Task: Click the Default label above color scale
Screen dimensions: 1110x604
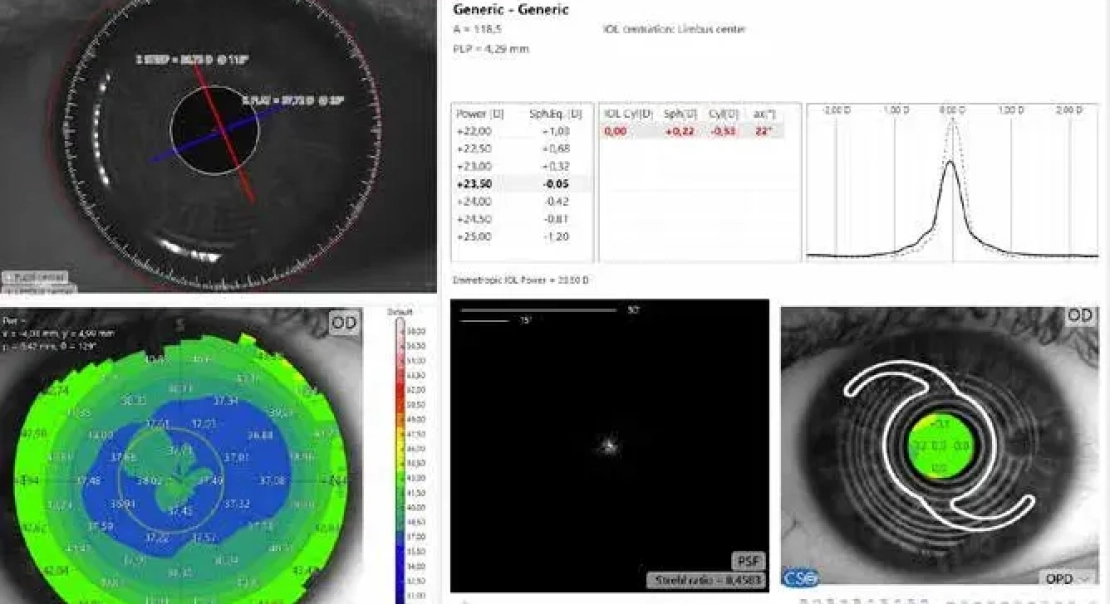Action: pyautogui.click(x=400, y=312)
